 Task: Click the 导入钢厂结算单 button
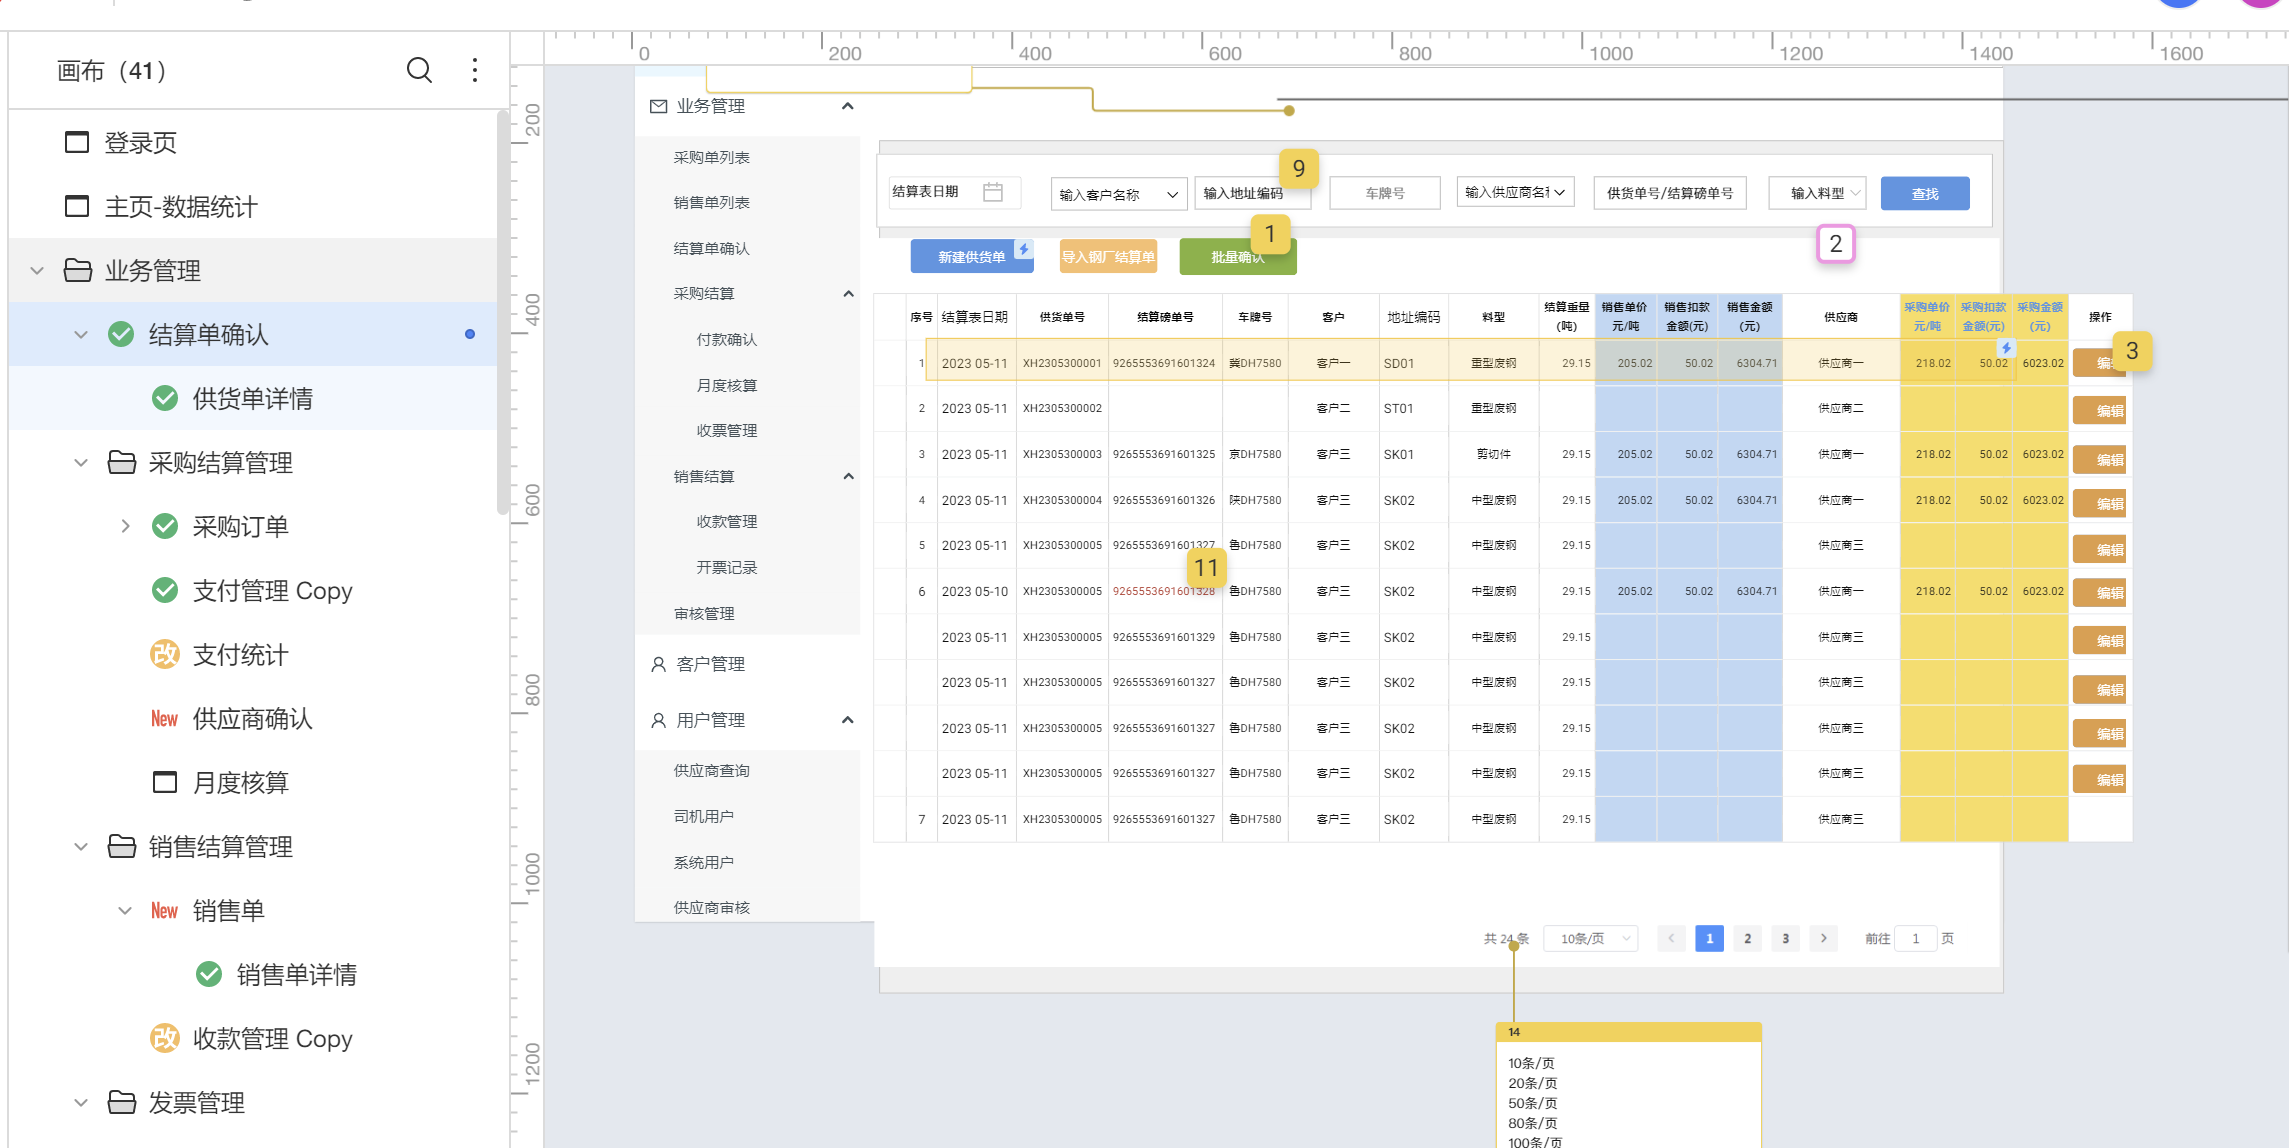tap(1108, 257)
